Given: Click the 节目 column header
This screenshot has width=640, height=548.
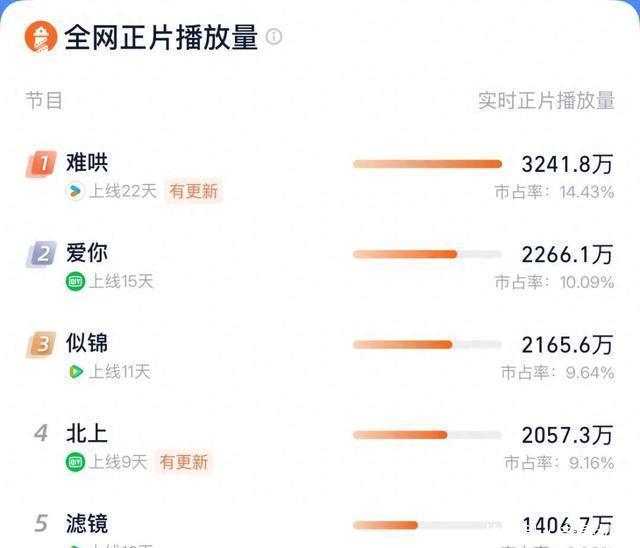Looking at the screenshot, I should click(x=45, y=100).
